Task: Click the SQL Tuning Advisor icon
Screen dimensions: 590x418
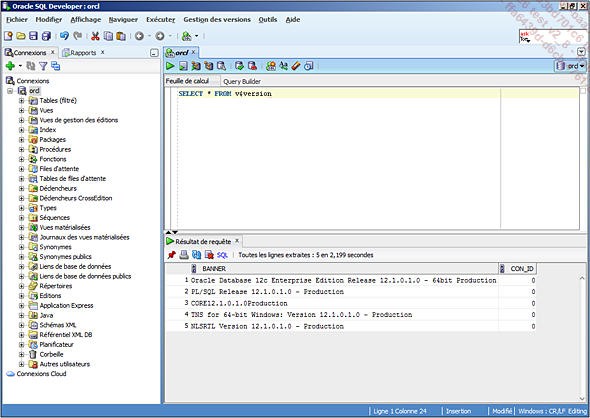Action: [221, 66]
